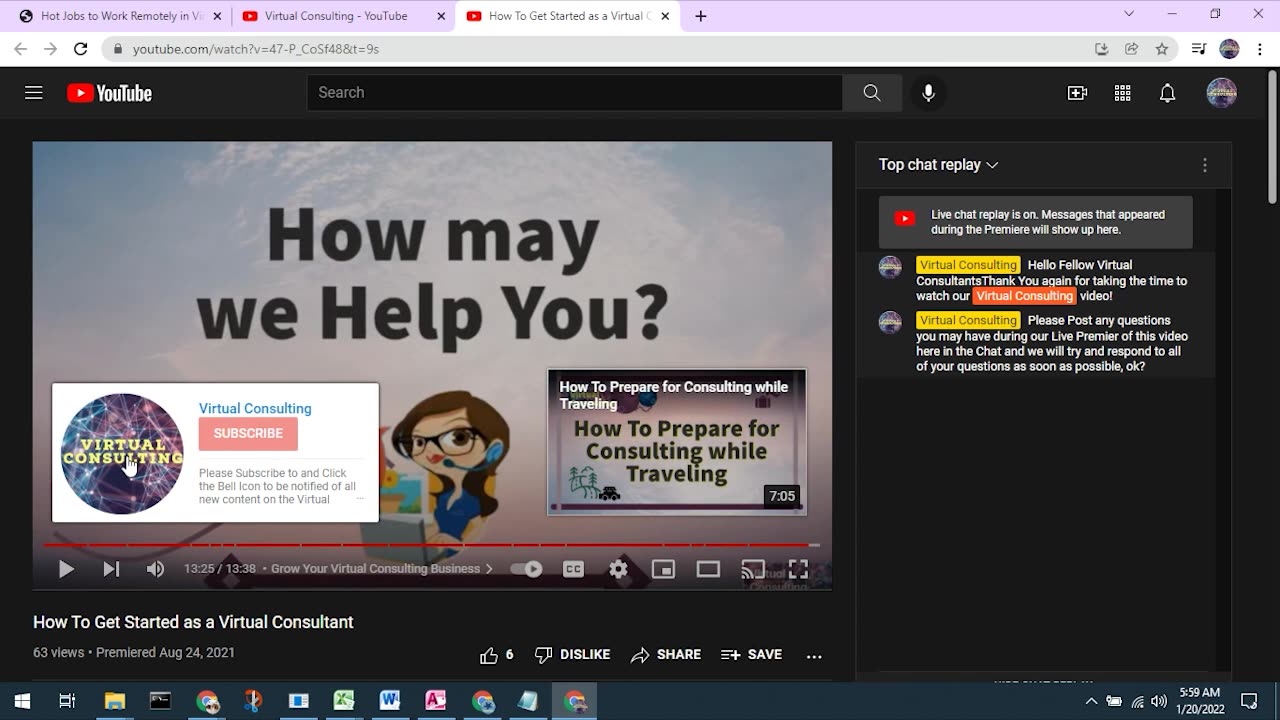Click the SHARE button
This screenshot has height=720, width=1280.
click(666, 655)
